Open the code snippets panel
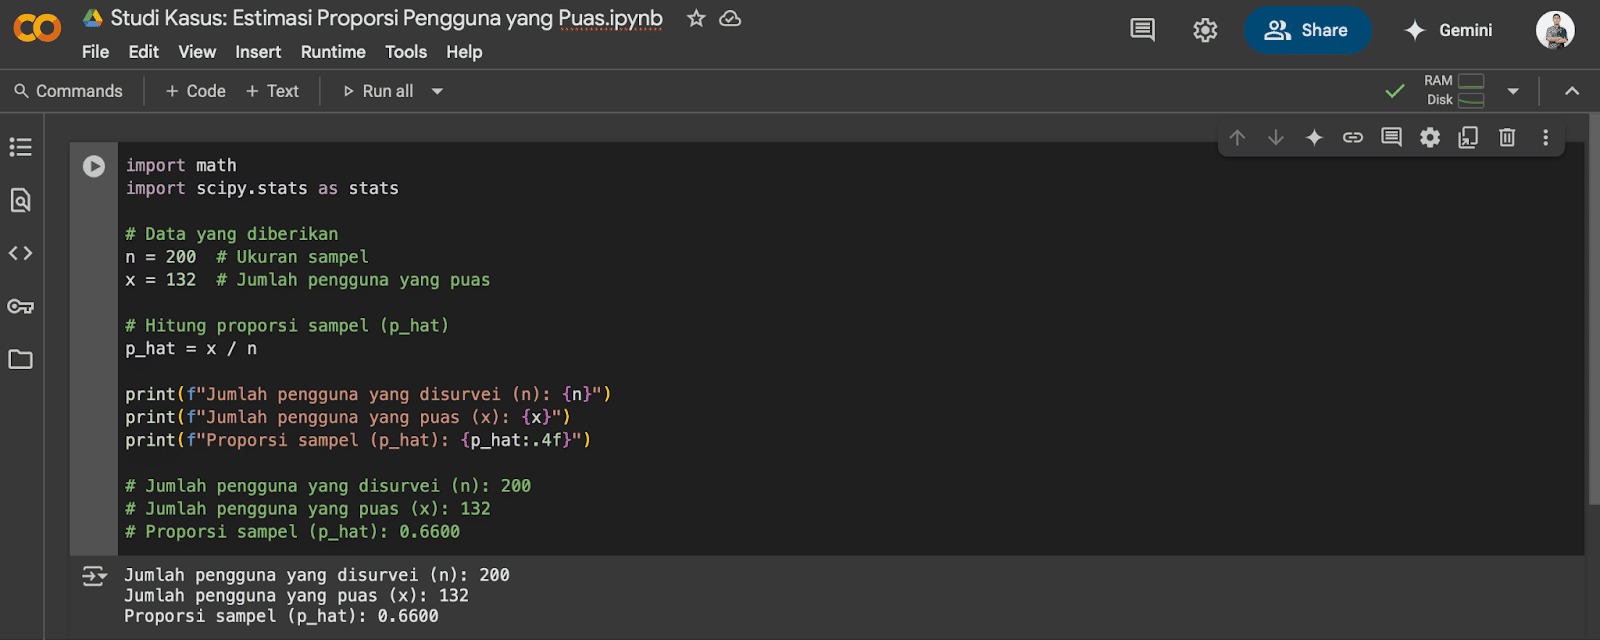This screenshot has width=1600, height=640. tap(20, 253)
